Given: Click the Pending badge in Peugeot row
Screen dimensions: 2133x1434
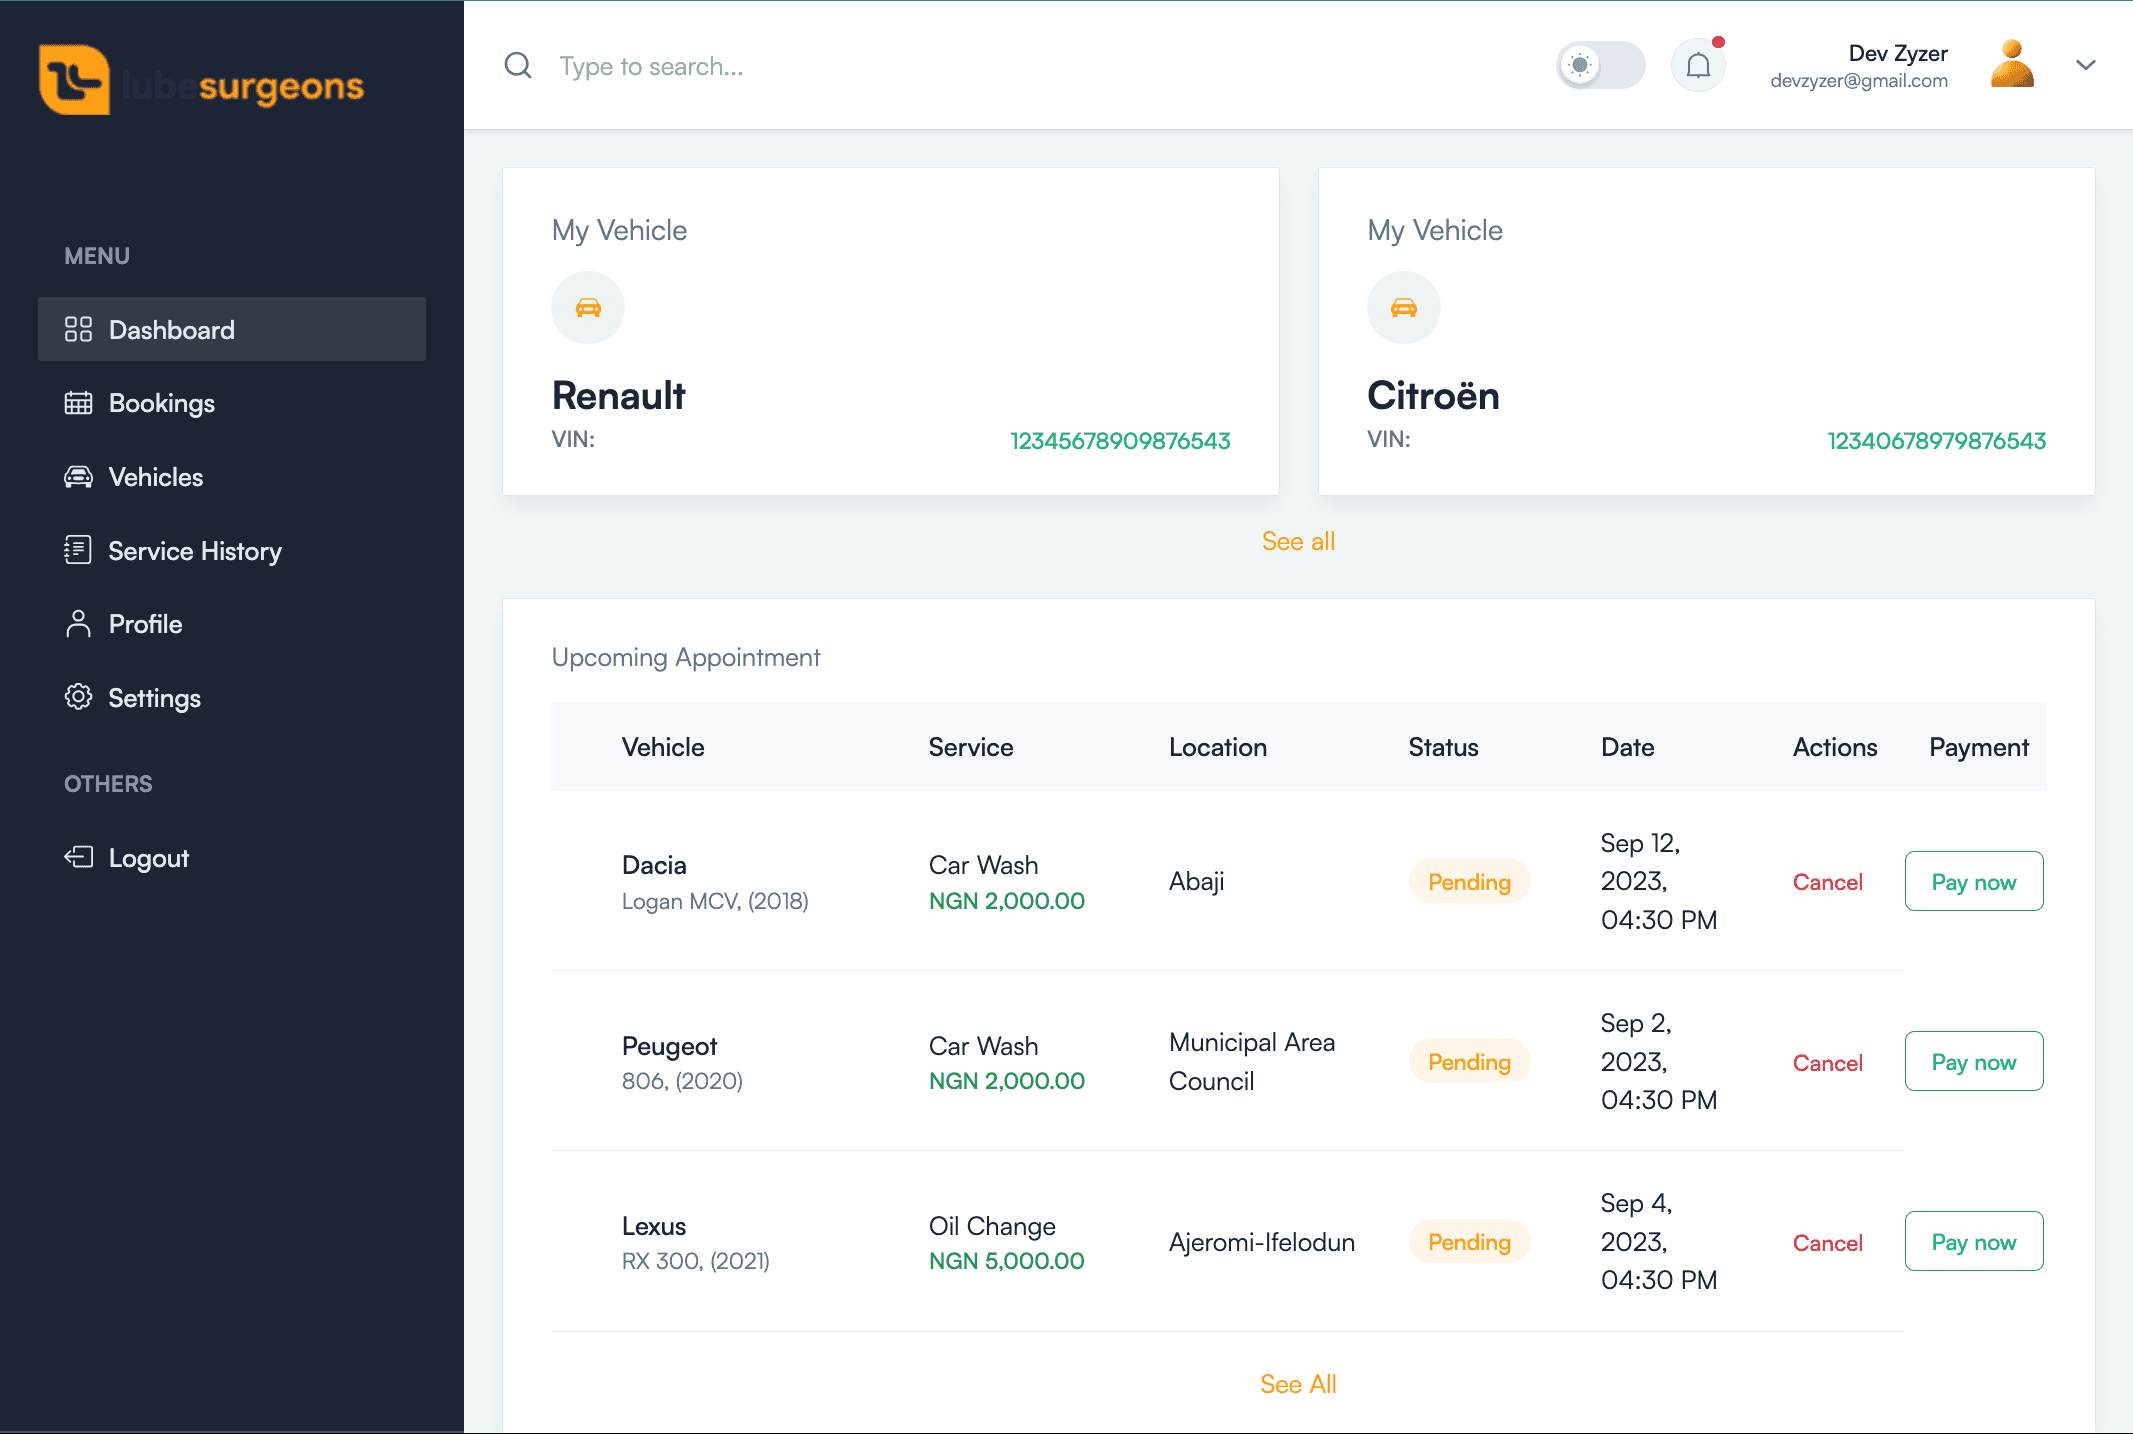Looking at the screenshot, I should (x=1469, y=1061).
